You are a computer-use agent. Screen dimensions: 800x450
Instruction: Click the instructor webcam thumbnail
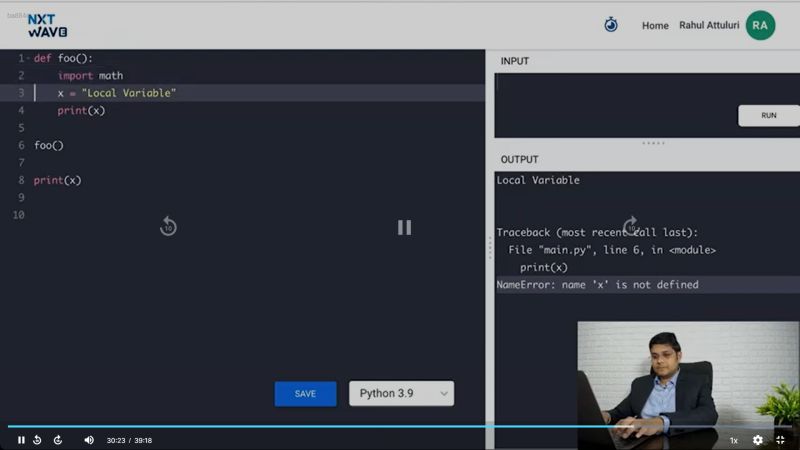click(688, 385)
